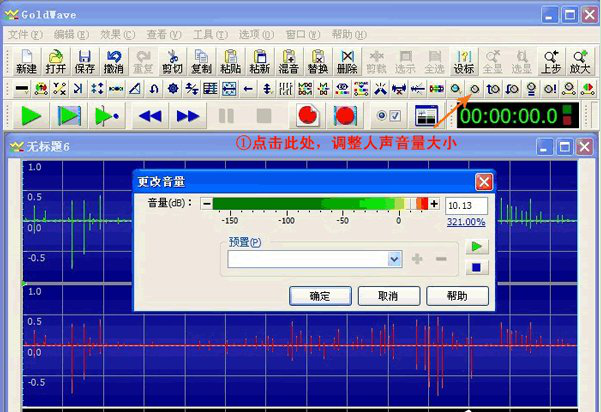Click the minus button on volume slider
Viewport: 601px width, 412px height.
tap(206, 204)
